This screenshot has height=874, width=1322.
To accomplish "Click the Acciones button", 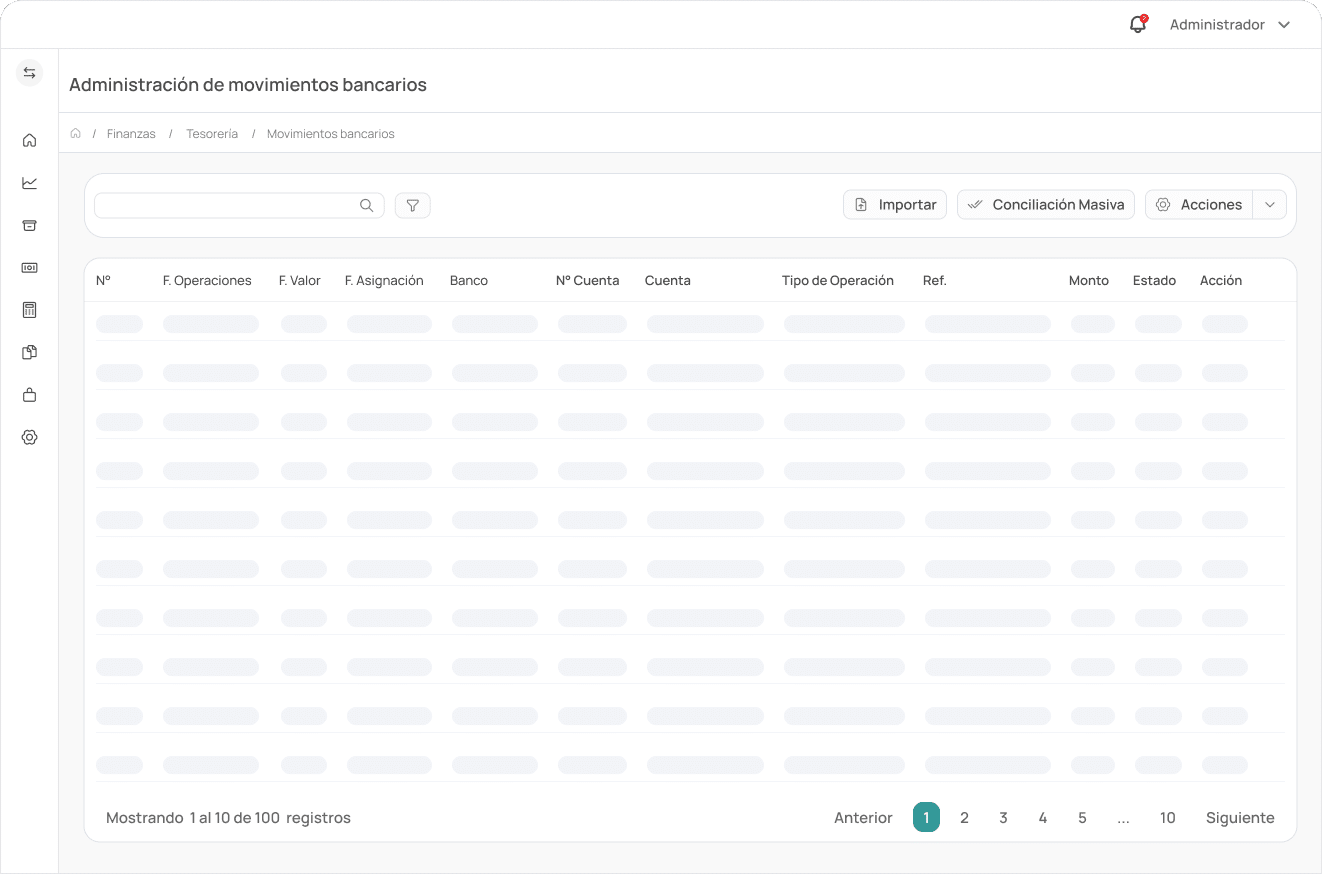I will (x=1199, y=204).
